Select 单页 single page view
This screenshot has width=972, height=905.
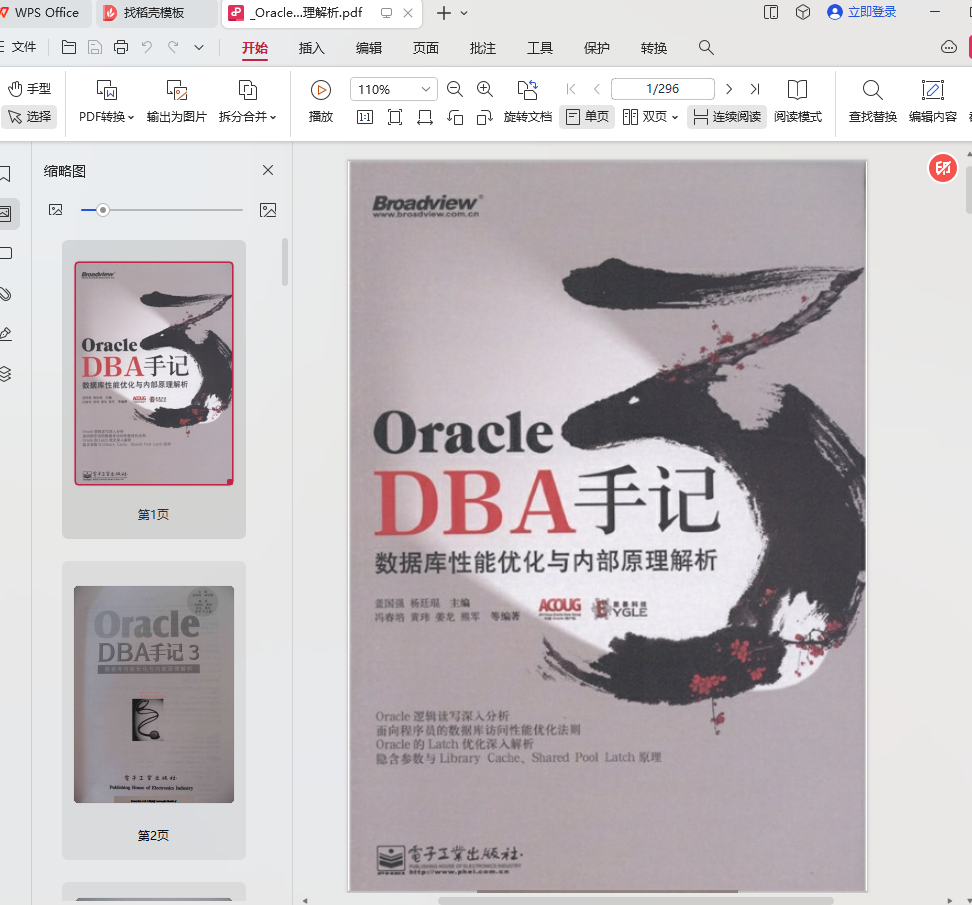pyautogui.click(x=587, y=117)
